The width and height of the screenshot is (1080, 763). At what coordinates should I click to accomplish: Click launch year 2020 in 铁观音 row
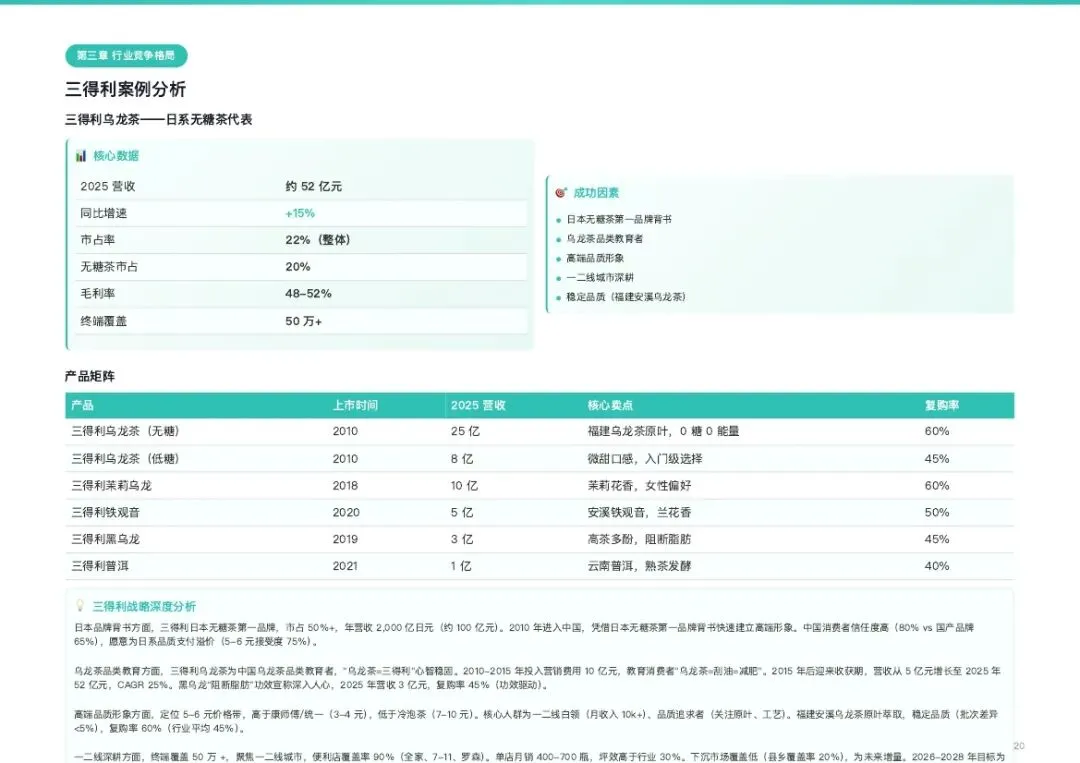point(346,513)
